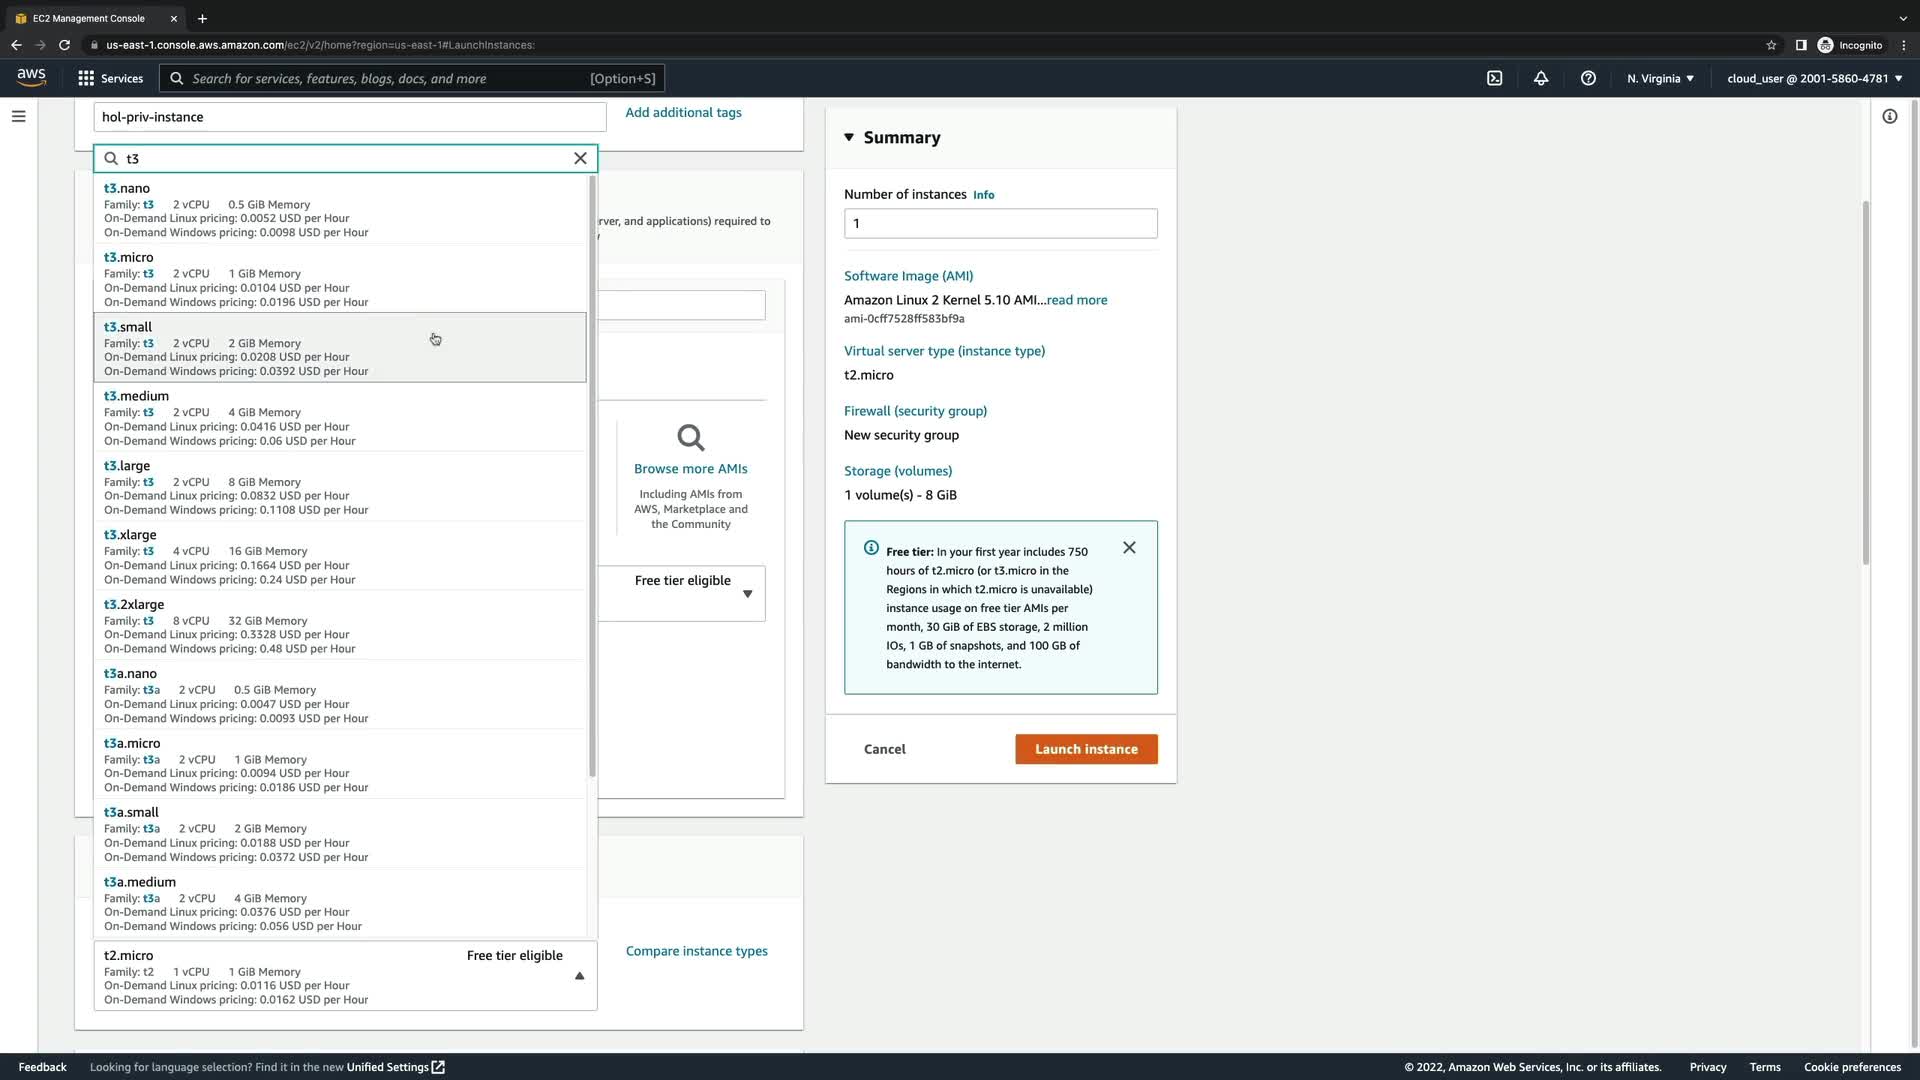Dismiss the Free tier info box
This screenshot has width=1920, height=1080.
pos(1129,548)
